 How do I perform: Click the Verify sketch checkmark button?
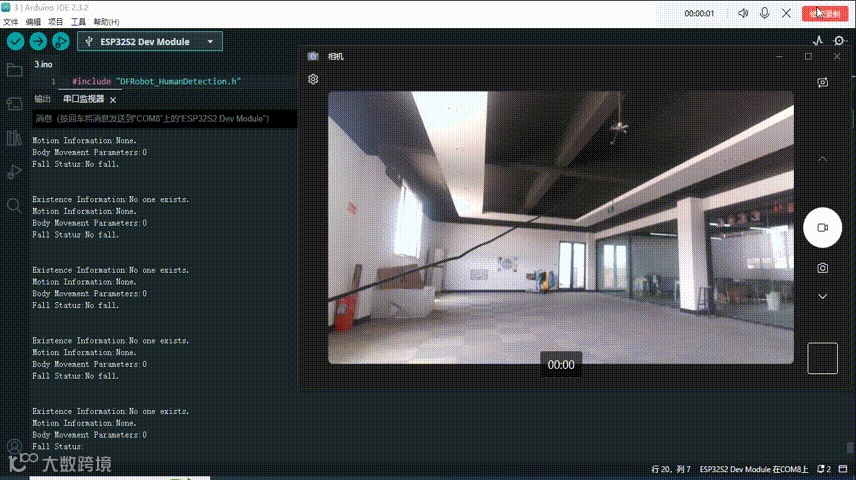[x=15, y=42]
